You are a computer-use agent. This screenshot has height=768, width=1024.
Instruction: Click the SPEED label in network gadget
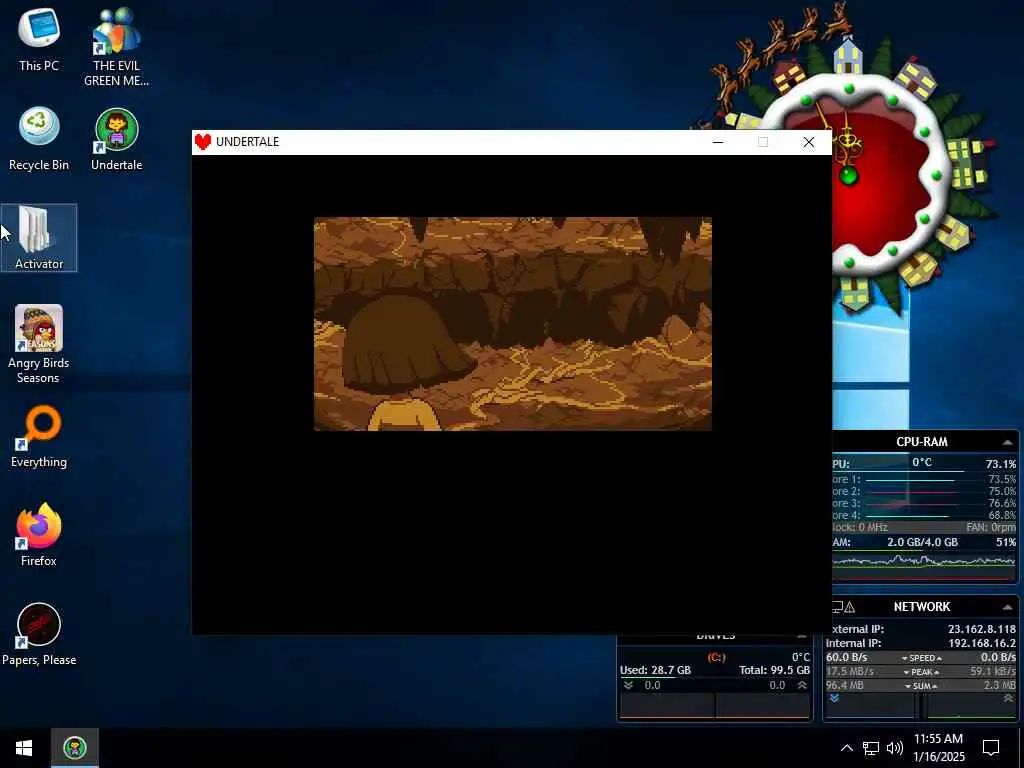point(921,658)
